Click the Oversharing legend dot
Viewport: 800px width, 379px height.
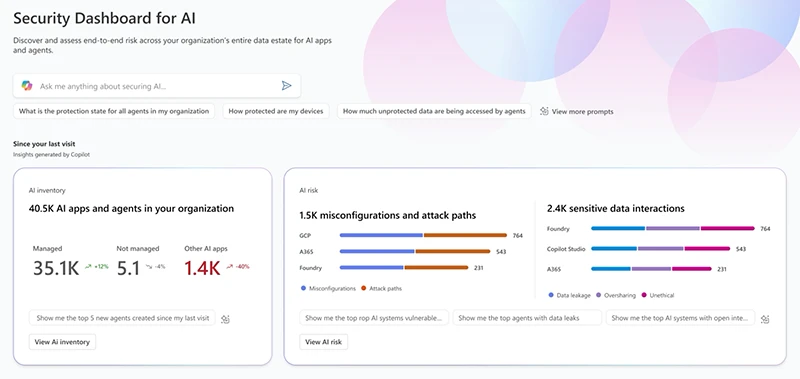pyautogui.click(x=598, y=295)
